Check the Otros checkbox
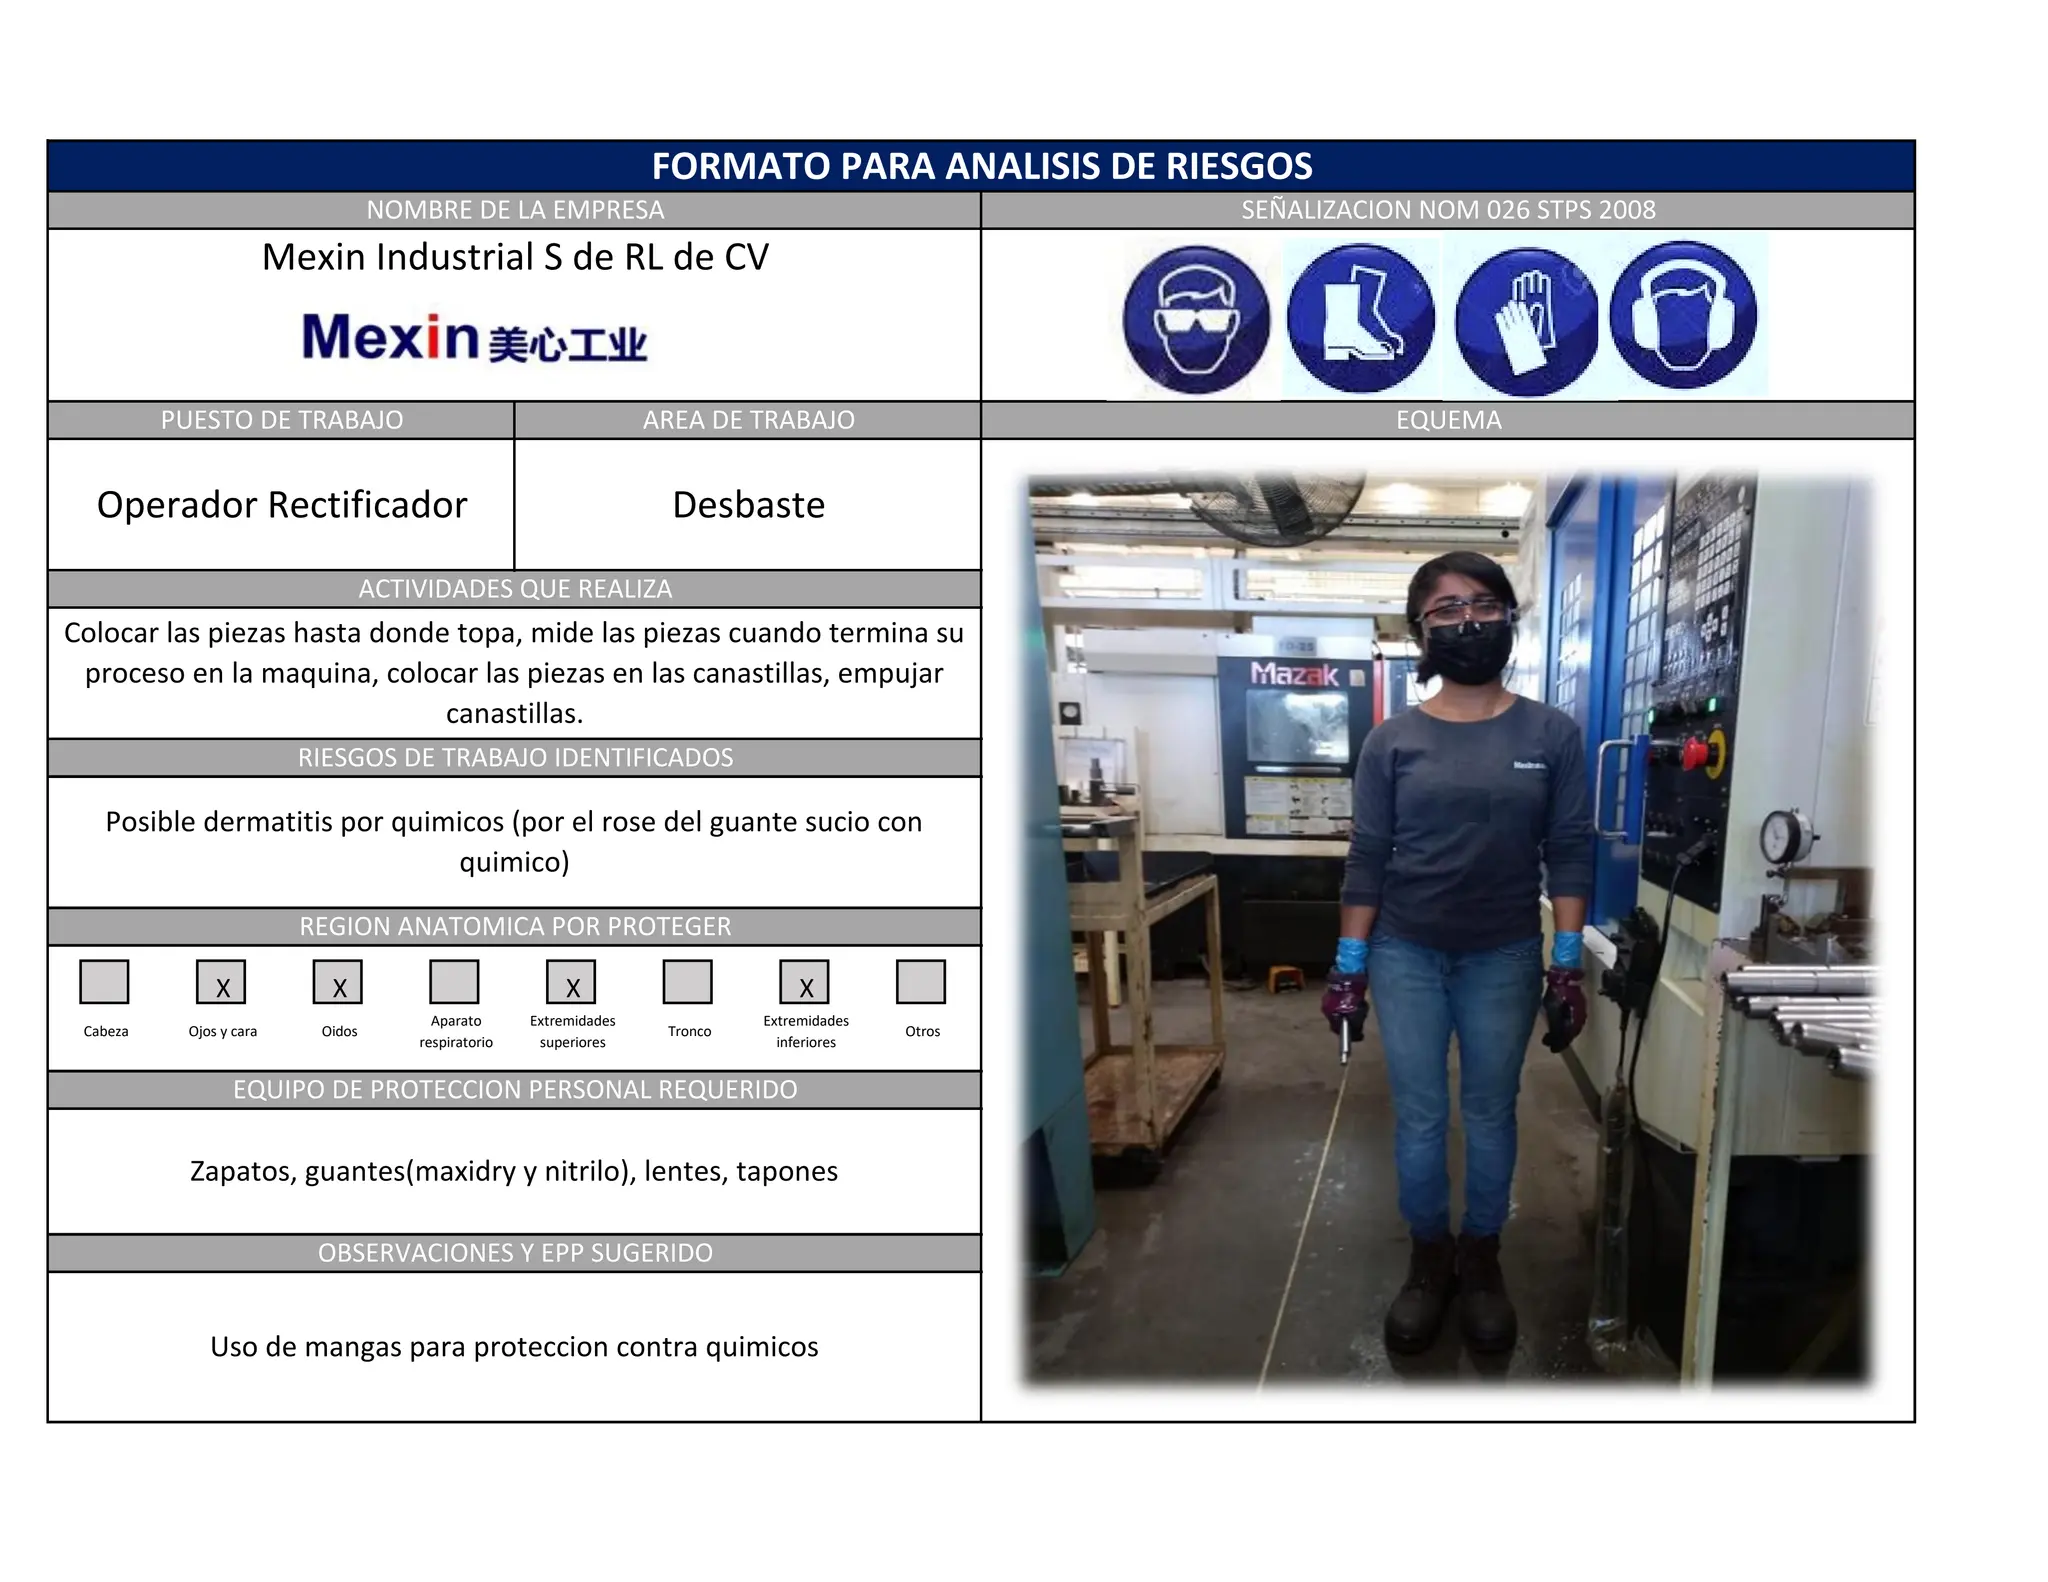The width and height of the screenshot is (2048, 1582). [921, 982]
